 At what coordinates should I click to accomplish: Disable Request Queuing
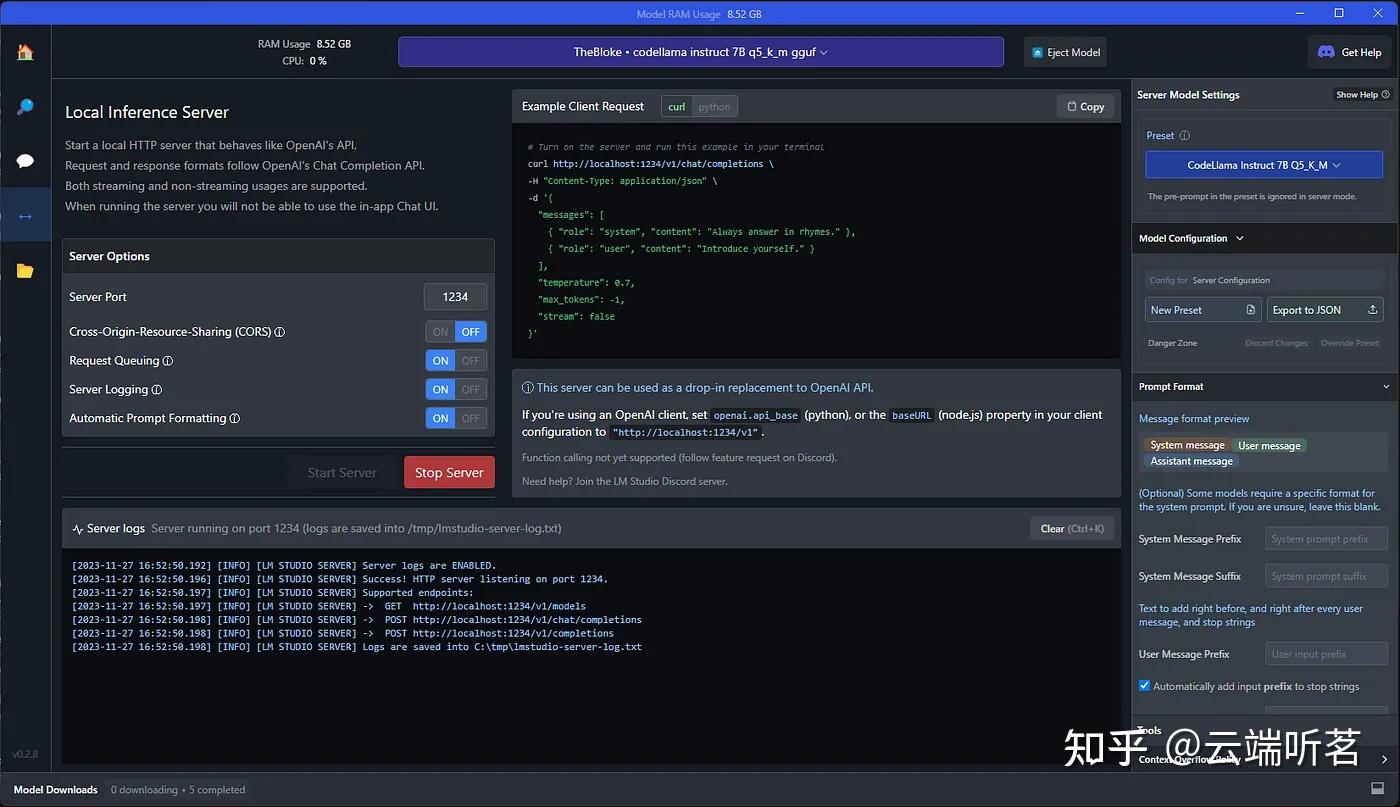point(470,360)
